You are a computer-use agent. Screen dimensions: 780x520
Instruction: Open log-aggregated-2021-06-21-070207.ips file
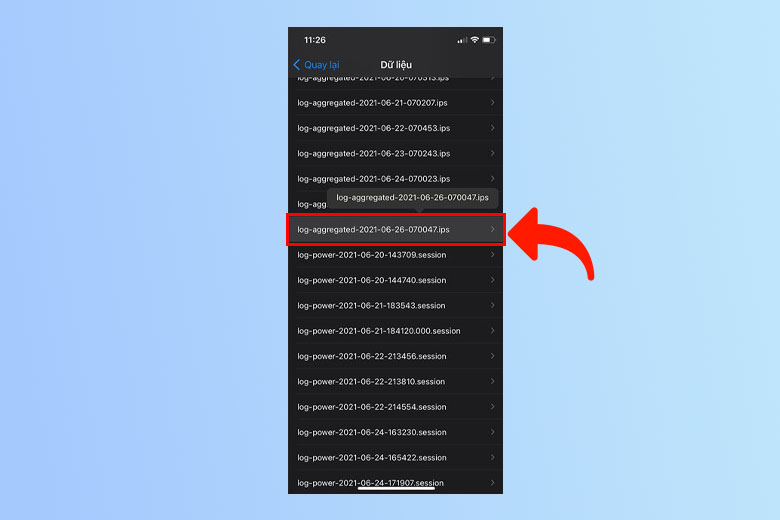[x=374, y=103]
